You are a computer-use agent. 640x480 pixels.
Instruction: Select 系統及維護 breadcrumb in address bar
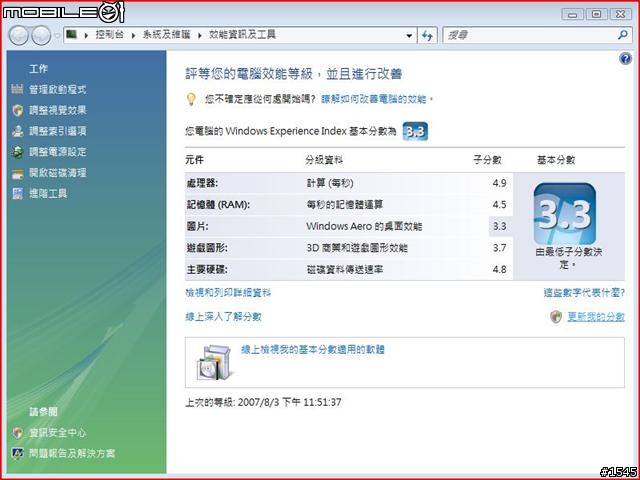click(x=166, y=35)
